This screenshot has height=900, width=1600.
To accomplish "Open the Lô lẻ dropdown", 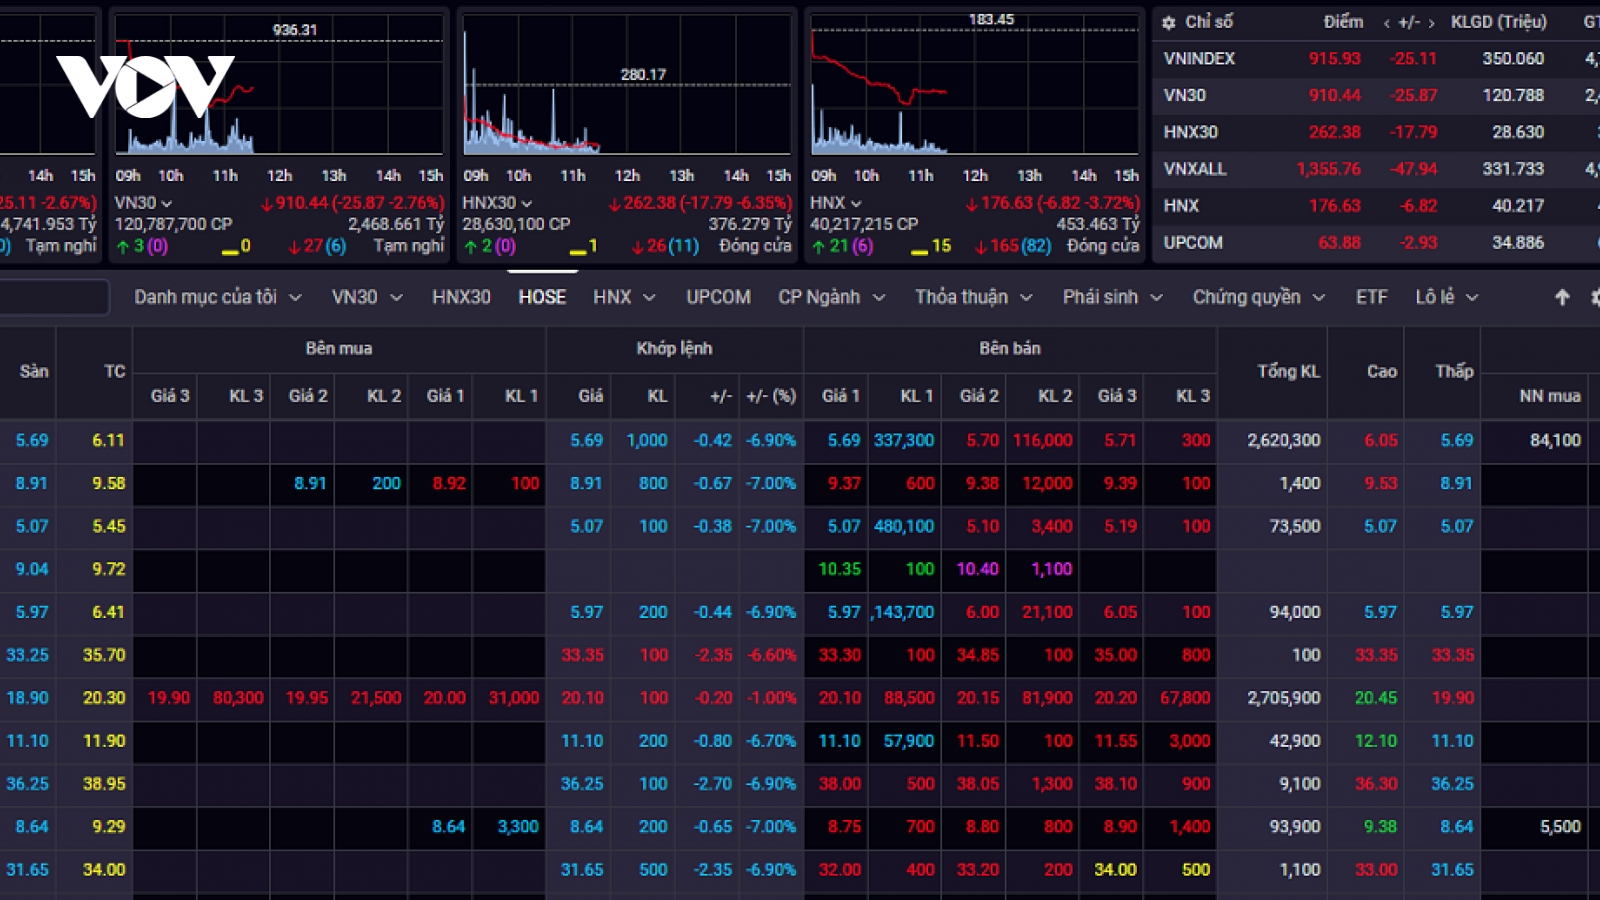I will pyautogui.click(x=1472, y=298).
